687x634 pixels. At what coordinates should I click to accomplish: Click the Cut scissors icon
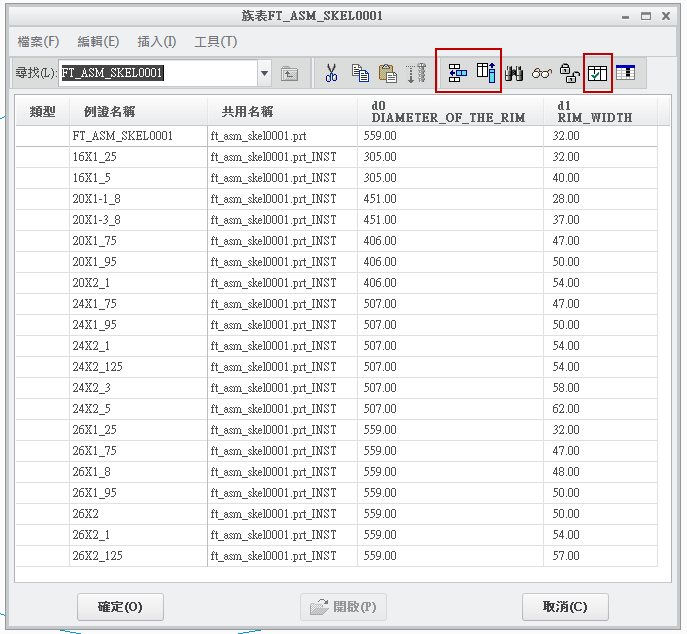pos(332,73)
